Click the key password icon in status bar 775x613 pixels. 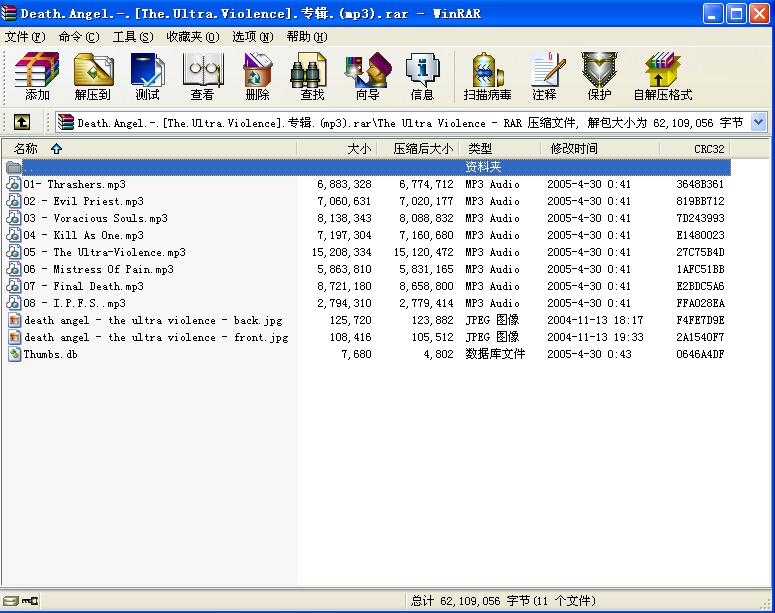pyautogui.click(x=30, y=601)
